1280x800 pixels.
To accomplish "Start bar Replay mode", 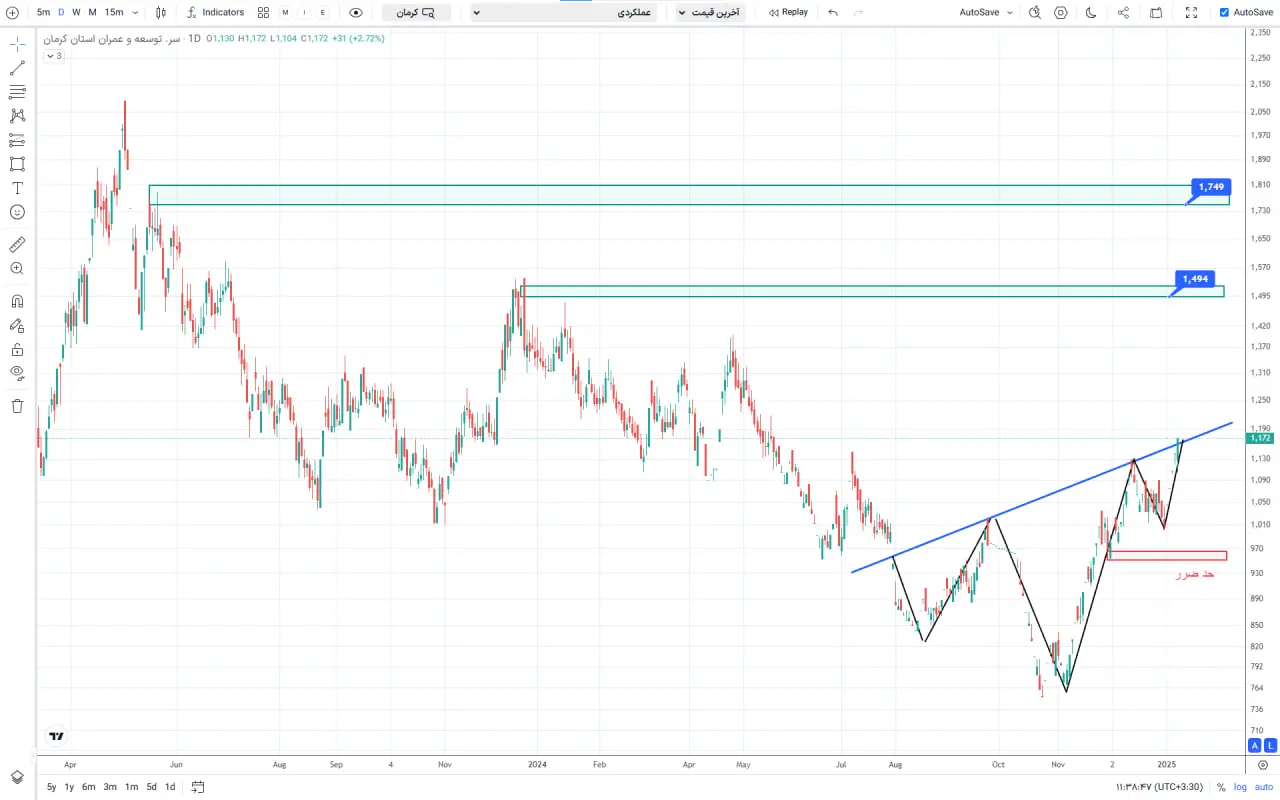I will (788, 13).
